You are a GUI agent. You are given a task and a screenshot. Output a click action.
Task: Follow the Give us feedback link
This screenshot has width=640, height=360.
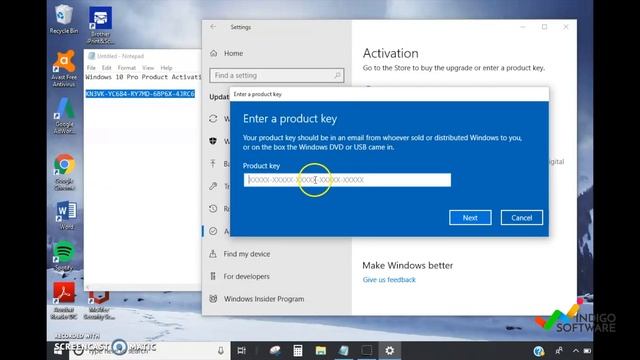pos(389,280)
